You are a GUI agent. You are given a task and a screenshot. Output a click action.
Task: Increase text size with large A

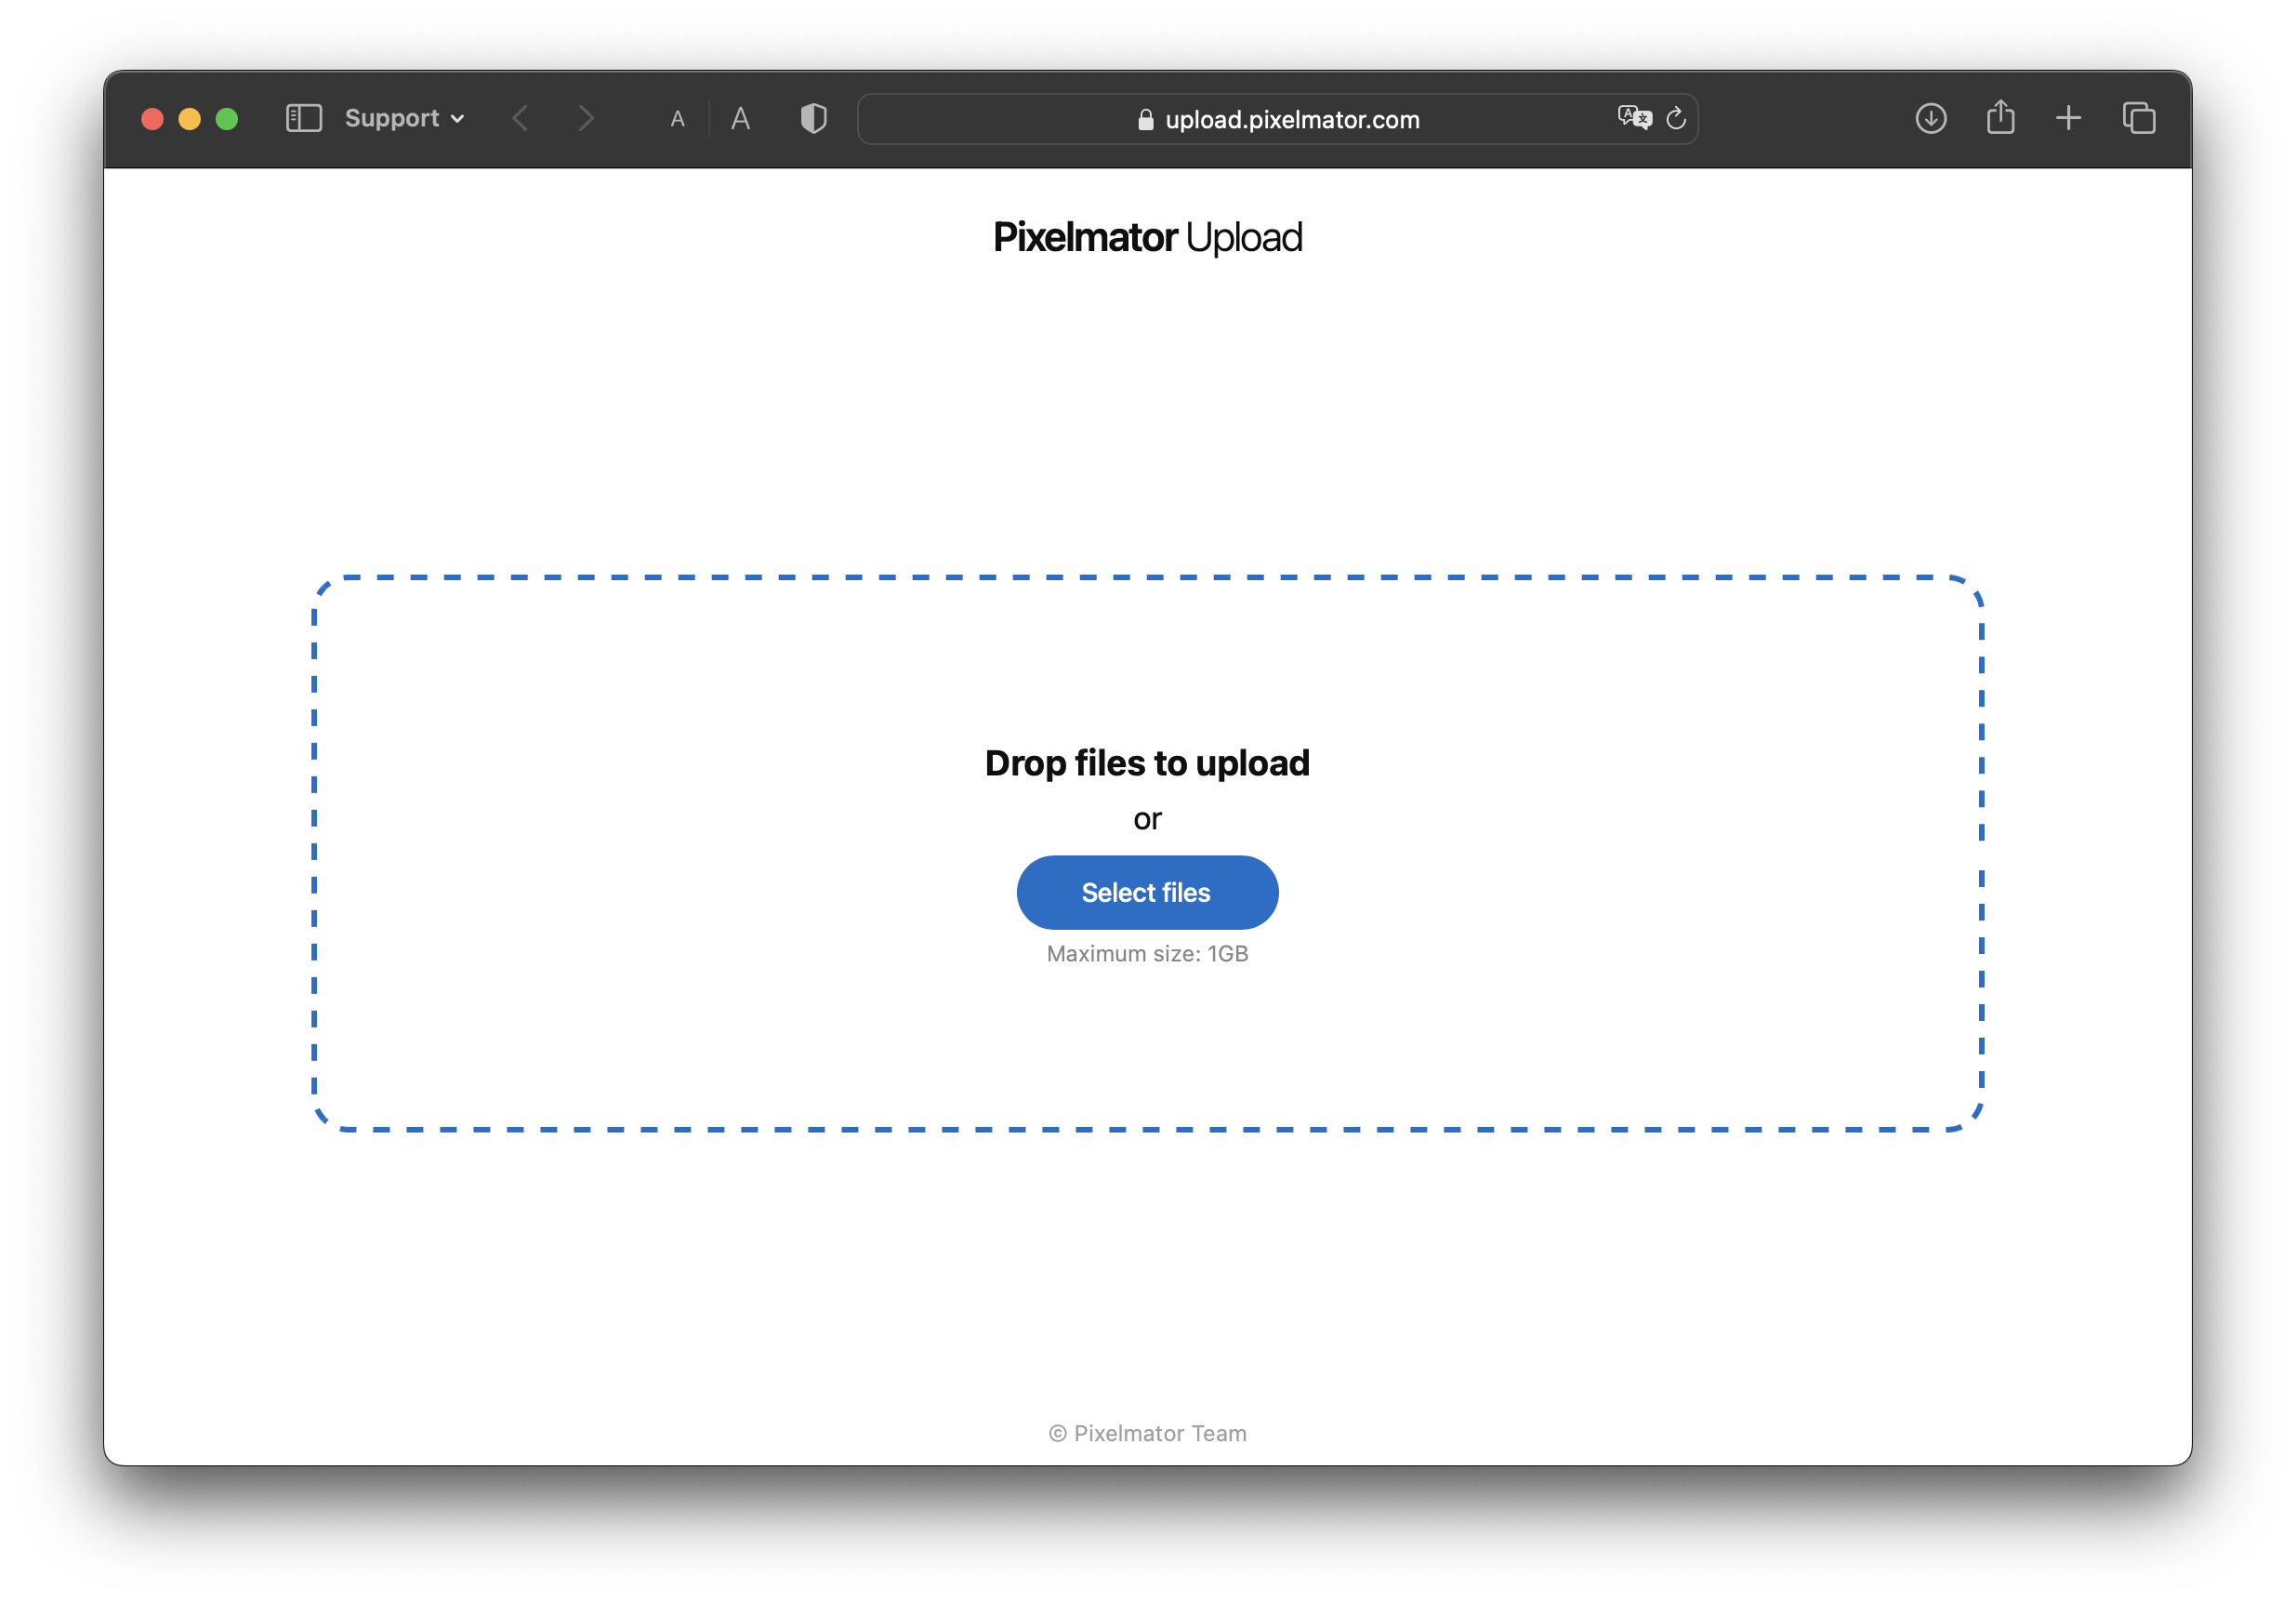(740, 119)
